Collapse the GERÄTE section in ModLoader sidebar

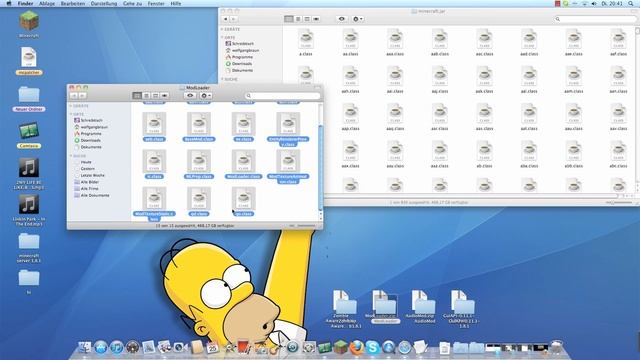click(x=71, y=106)
